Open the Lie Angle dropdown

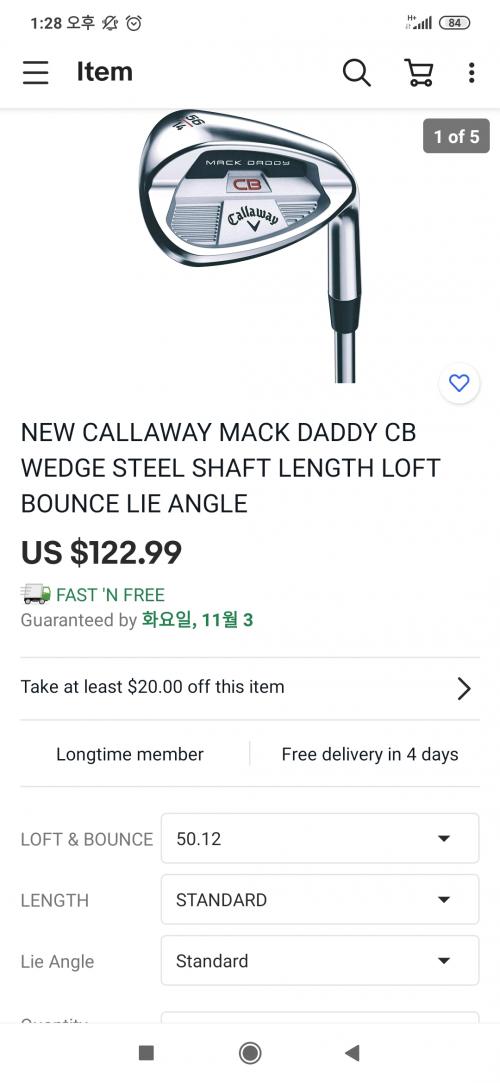click(320, 960)
